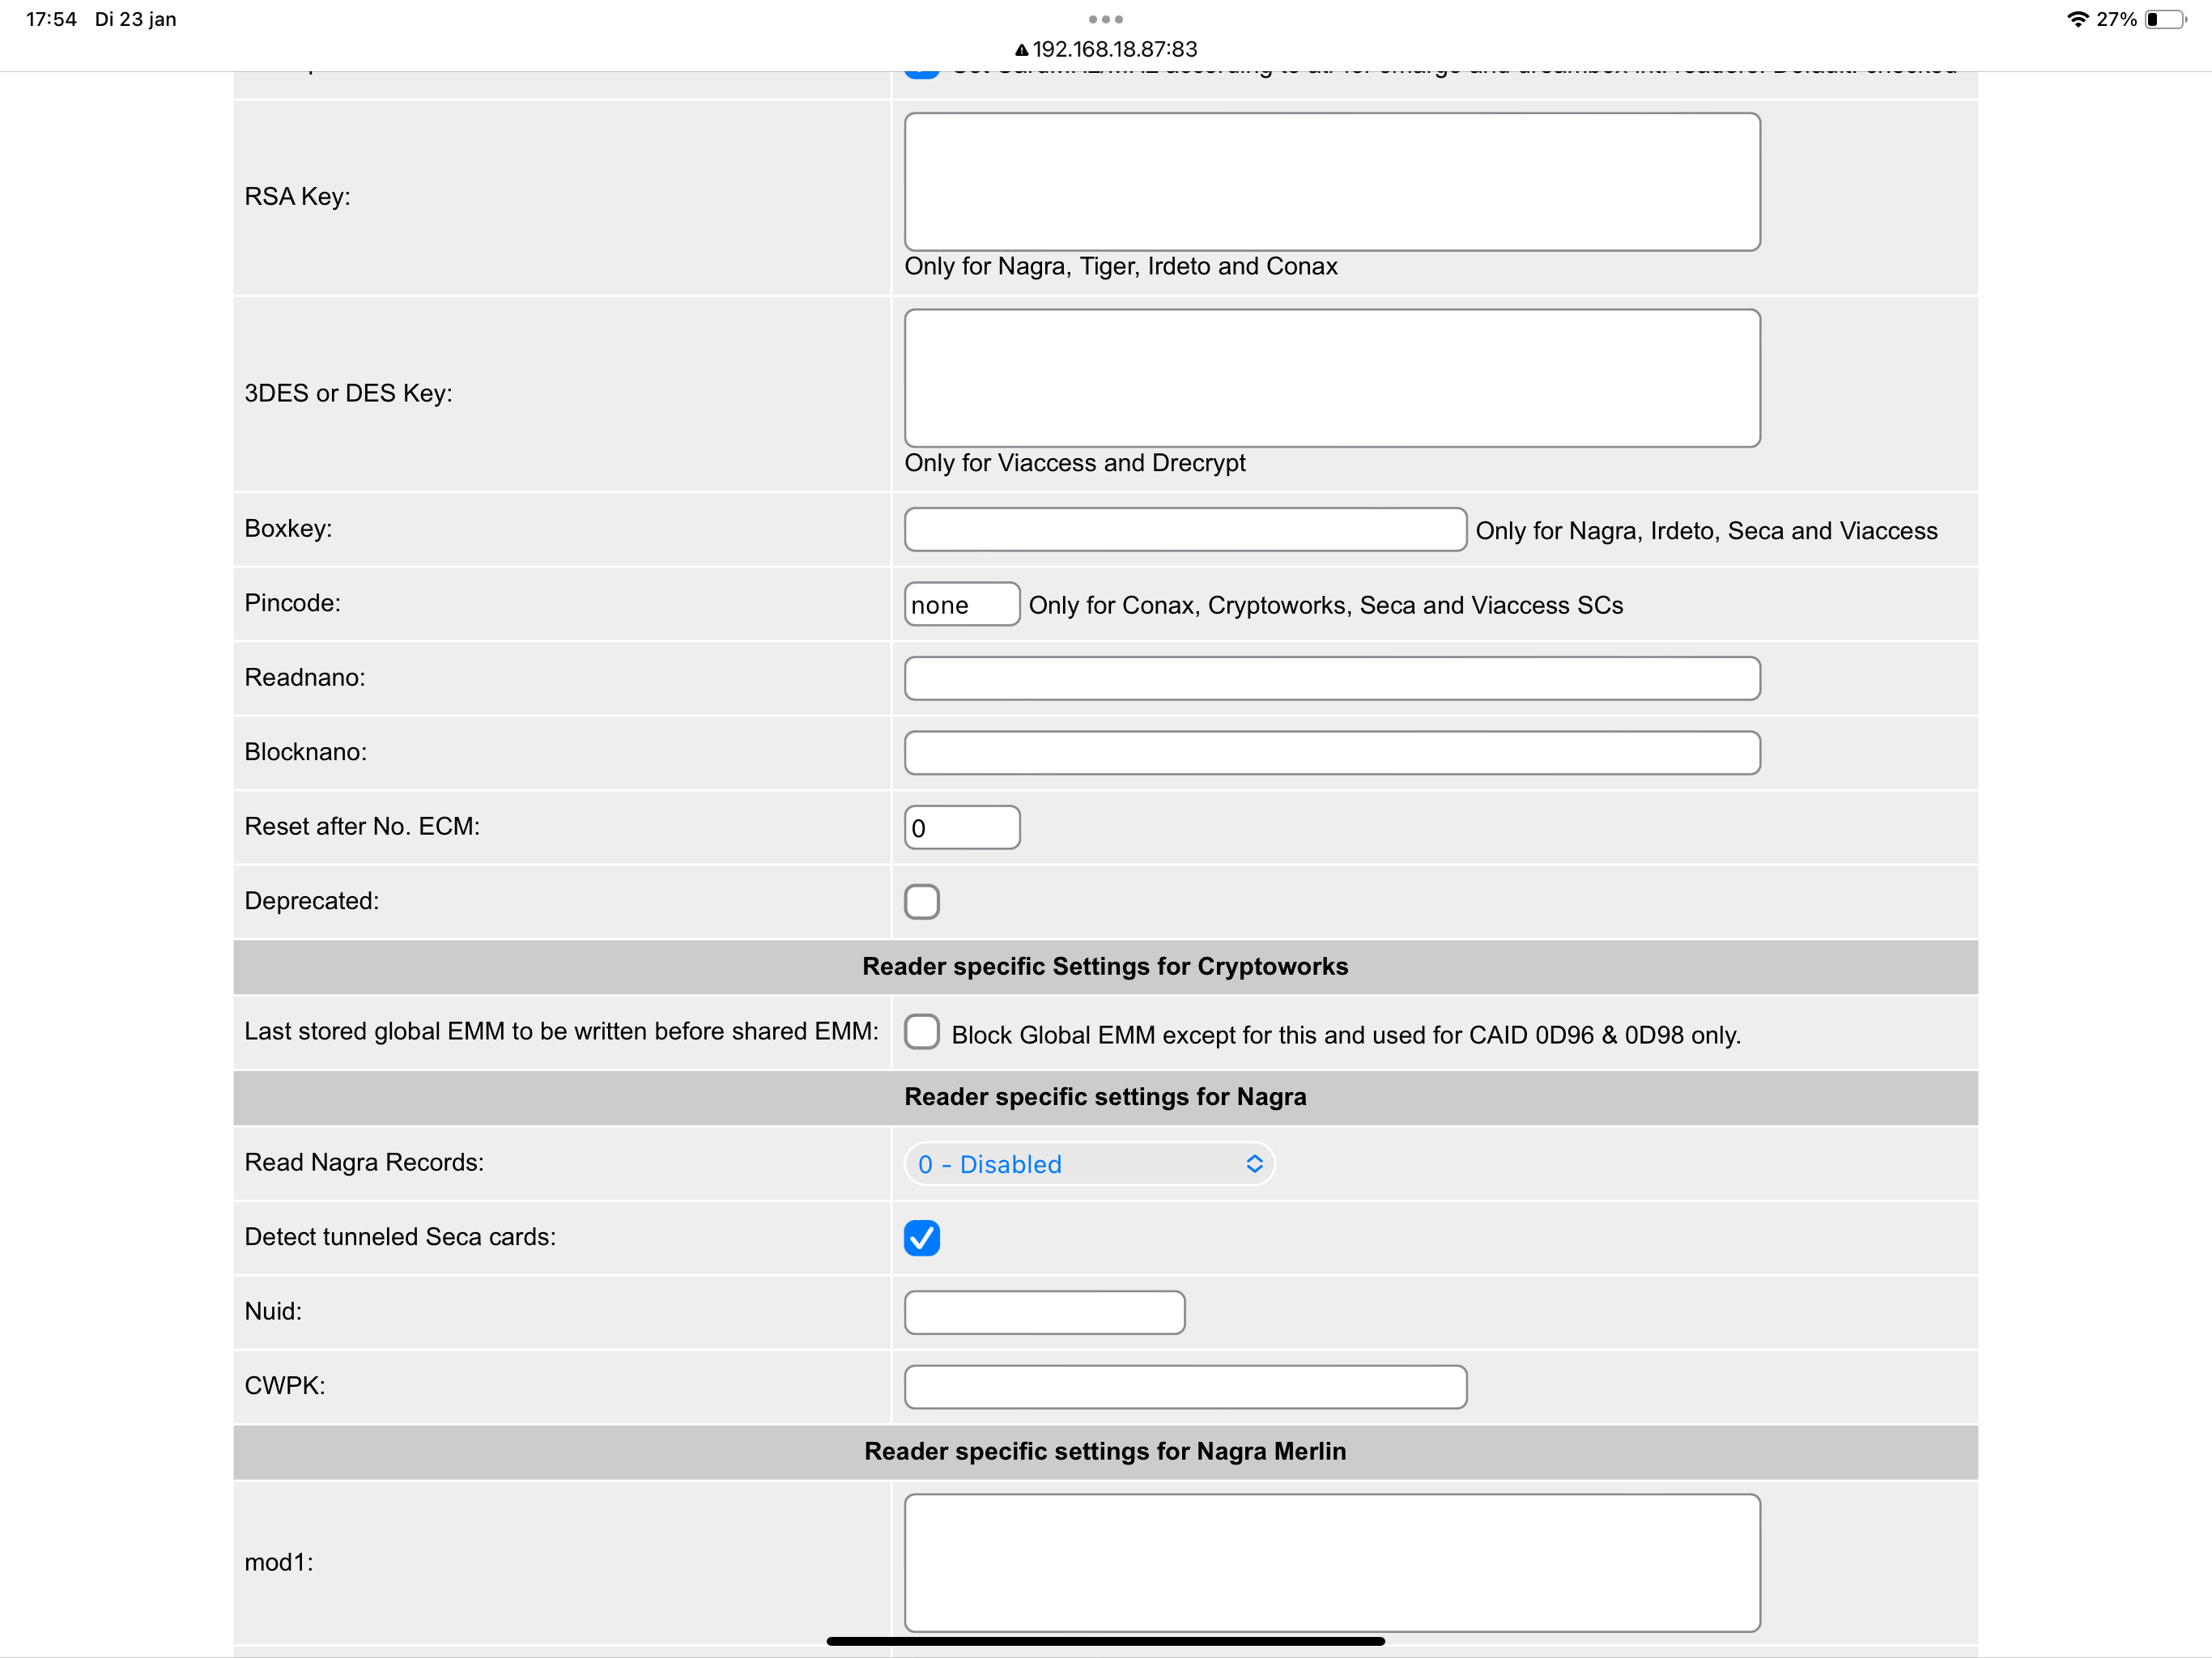The width and height of the screenshot is (2212, 1658).
Task: Click the mod1 text area
Action: pyautogui.click(x=1331, y=1561)
